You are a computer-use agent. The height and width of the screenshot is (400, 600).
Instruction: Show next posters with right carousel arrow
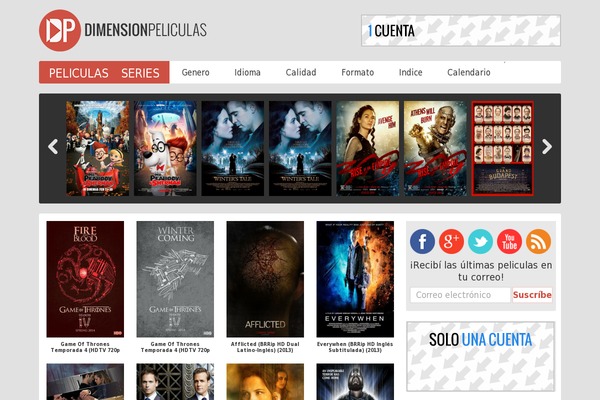tap(547, 147)
